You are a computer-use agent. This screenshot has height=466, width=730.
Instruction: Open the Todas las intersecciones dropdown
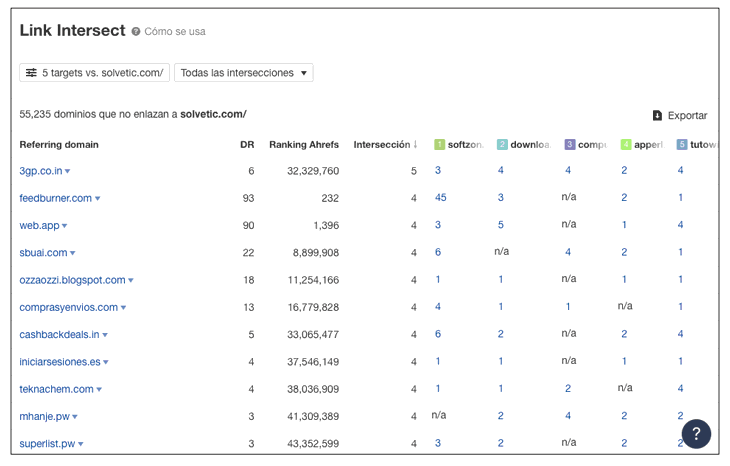click(x=243, y=73)
